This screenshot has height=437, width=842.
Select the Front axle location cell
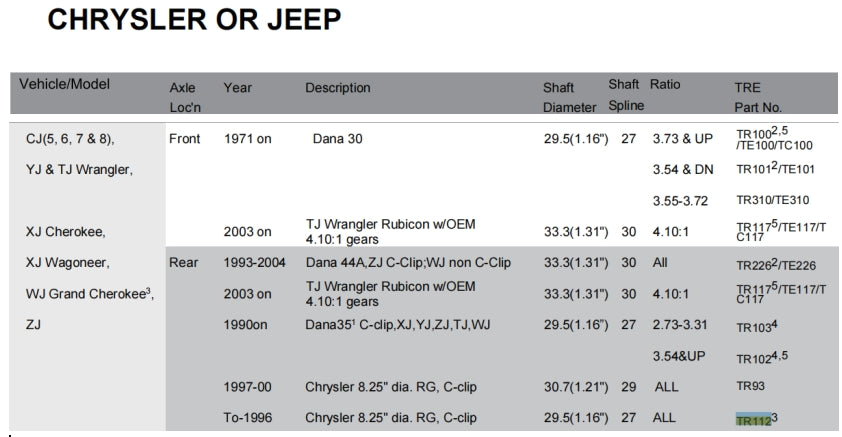point(186,139)
